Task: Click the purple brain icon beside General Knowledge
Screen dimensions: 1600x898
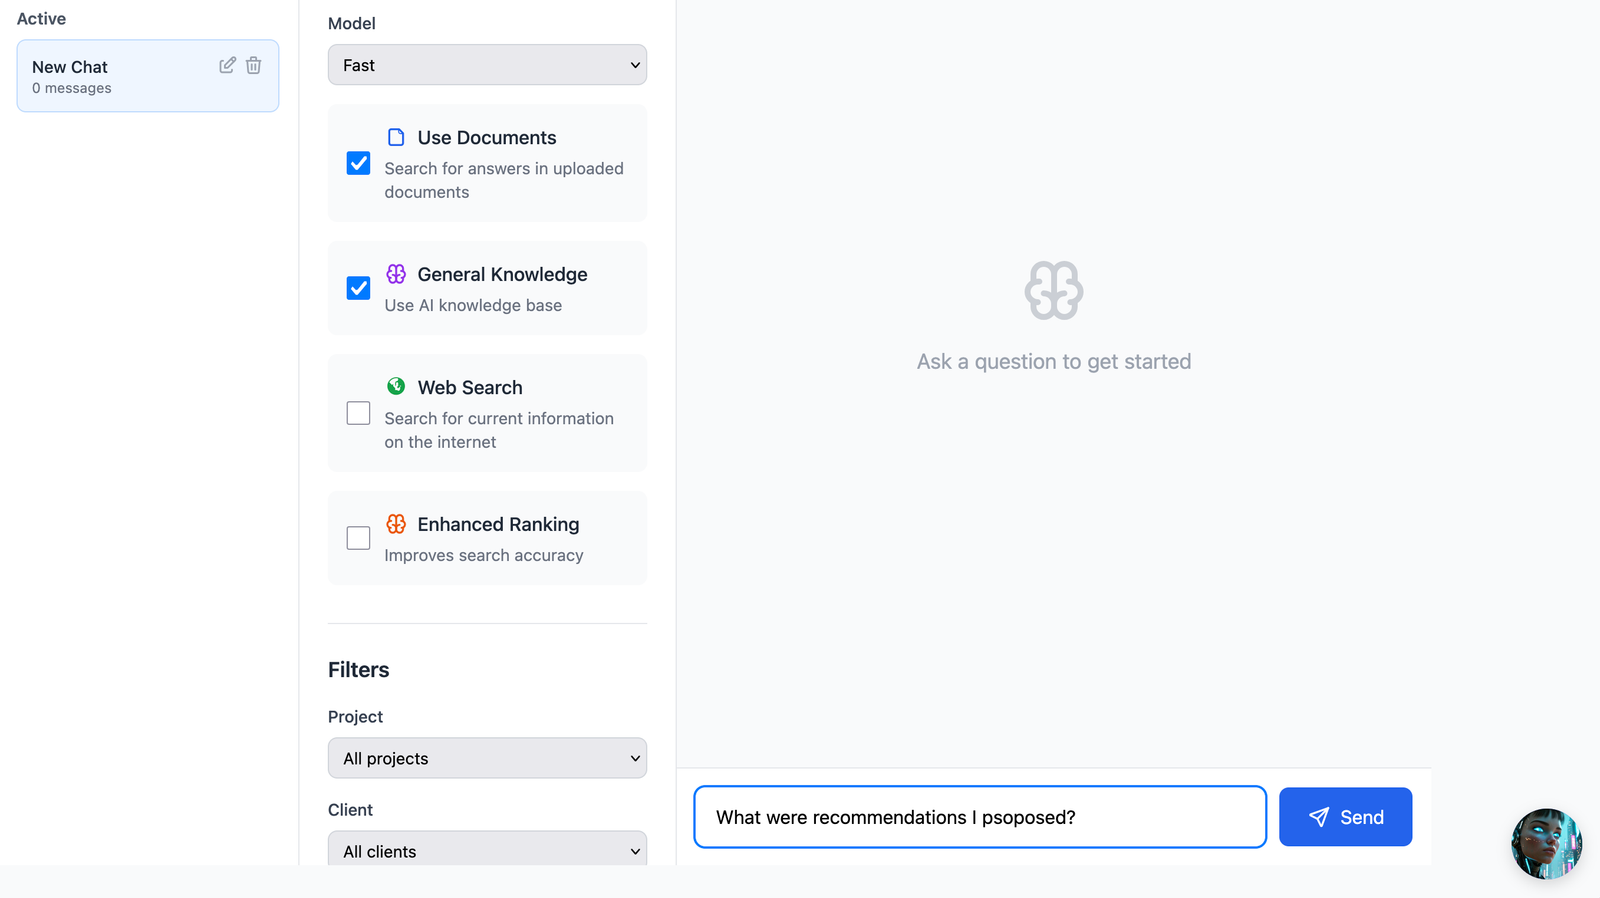Action: 396,274
